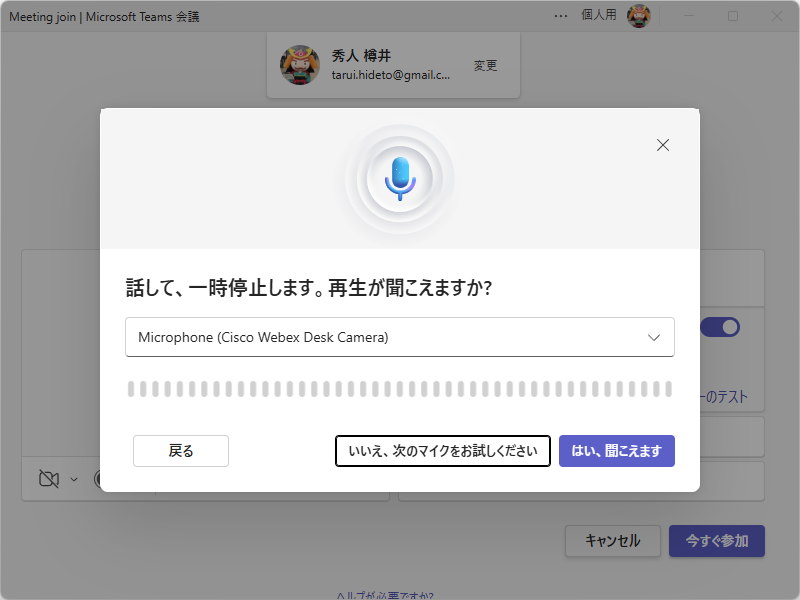
Task: Click キャンセル button in join window
Action: [613, 541]
